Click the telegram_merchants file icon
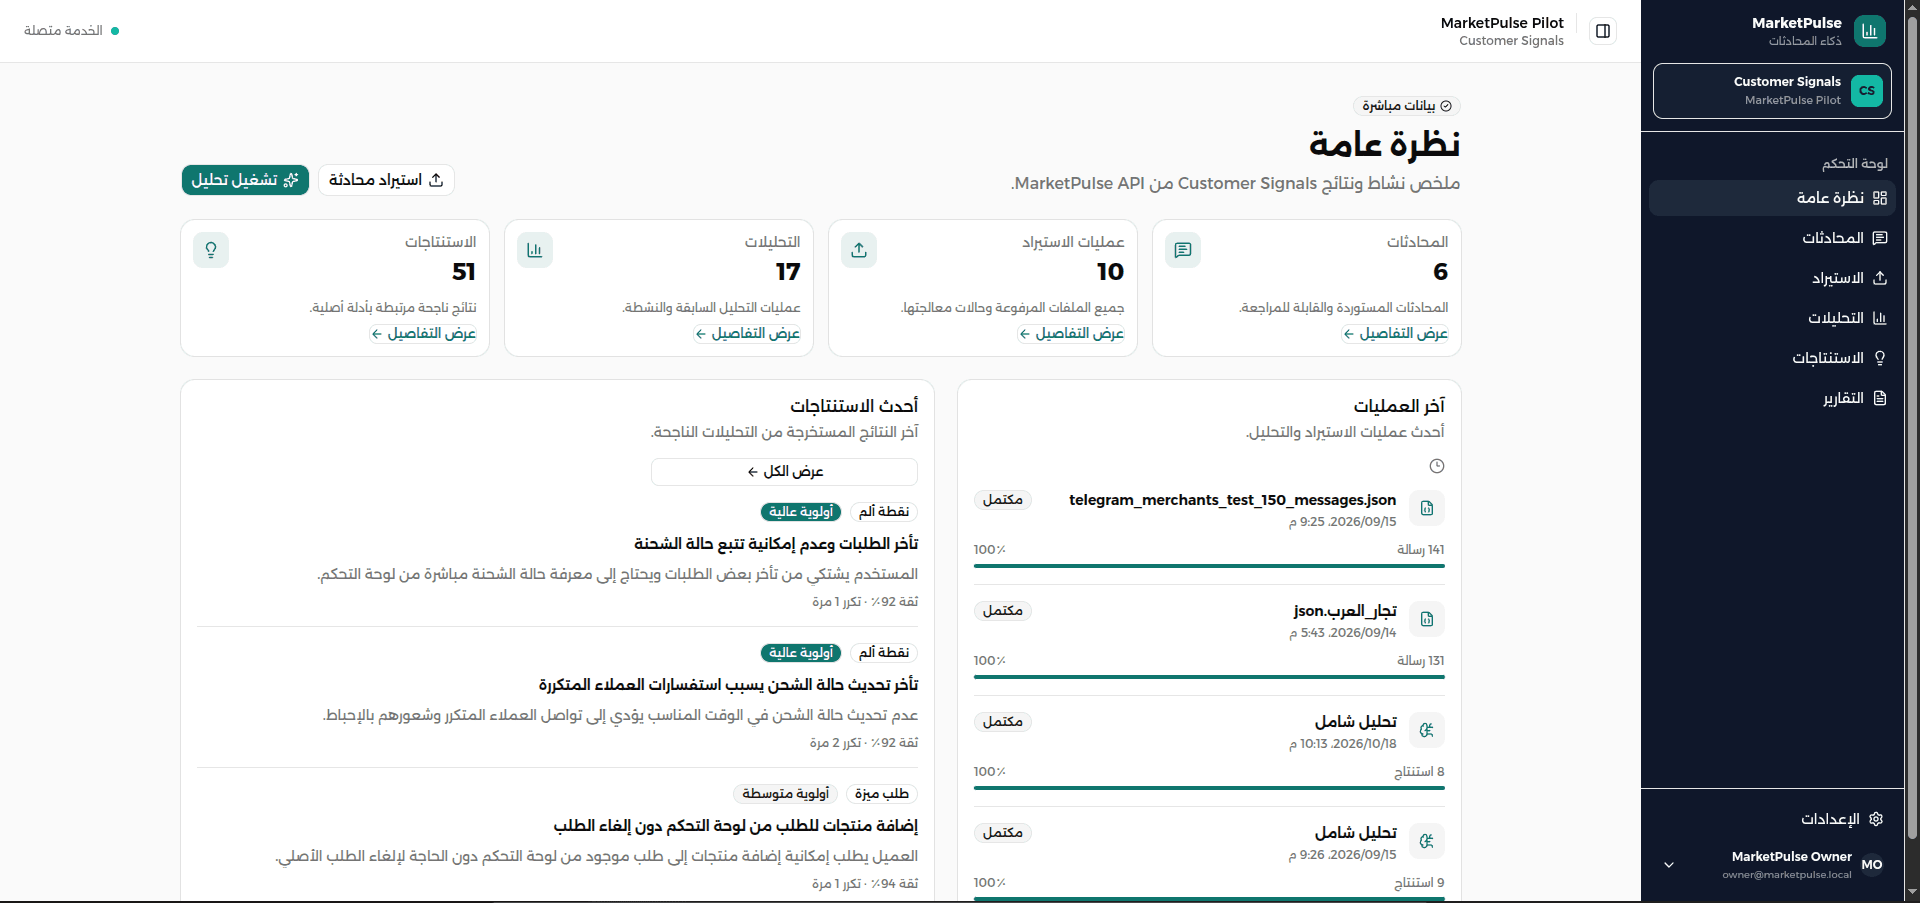This screenshot has height=903, width=1920. (x=1427, y=508)
